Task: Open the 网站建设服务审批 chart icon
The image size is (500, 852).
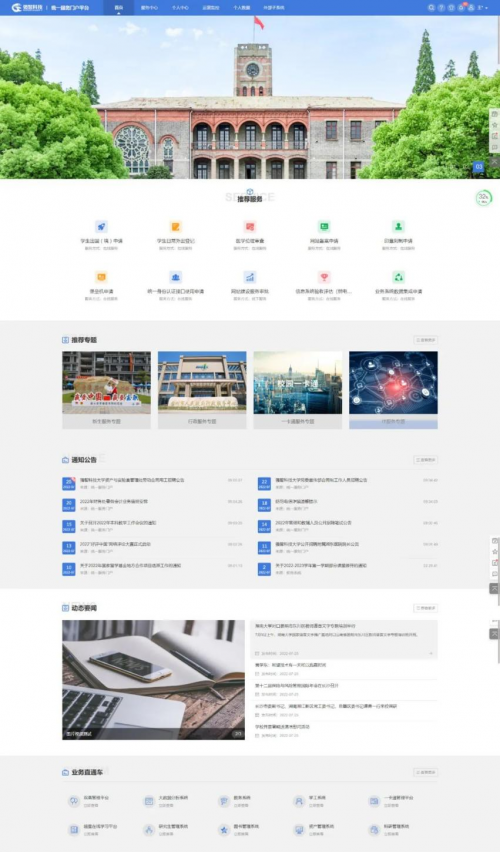Action: (250, 277)
